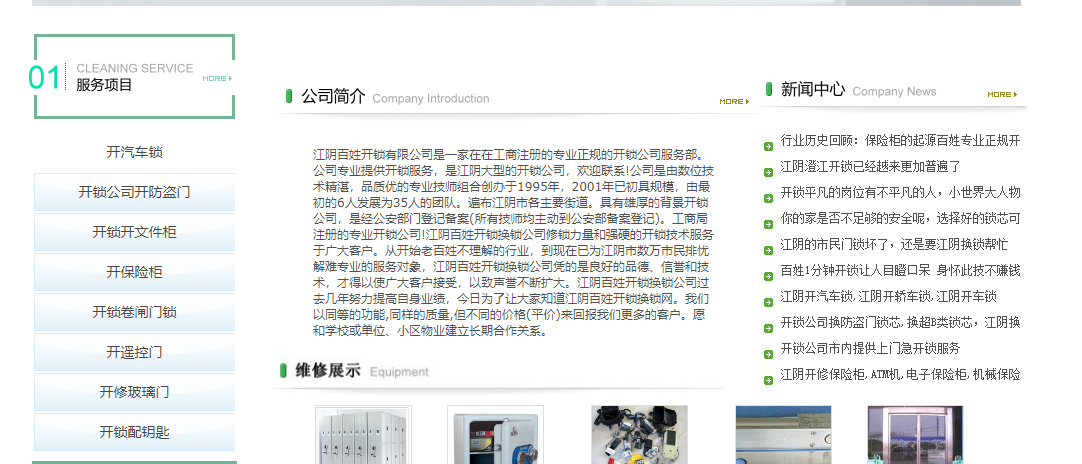This screenshot has height=464, width=1082.
Task: Select 开锁公司开防盗门 menu item
Action: coord(134,192)
